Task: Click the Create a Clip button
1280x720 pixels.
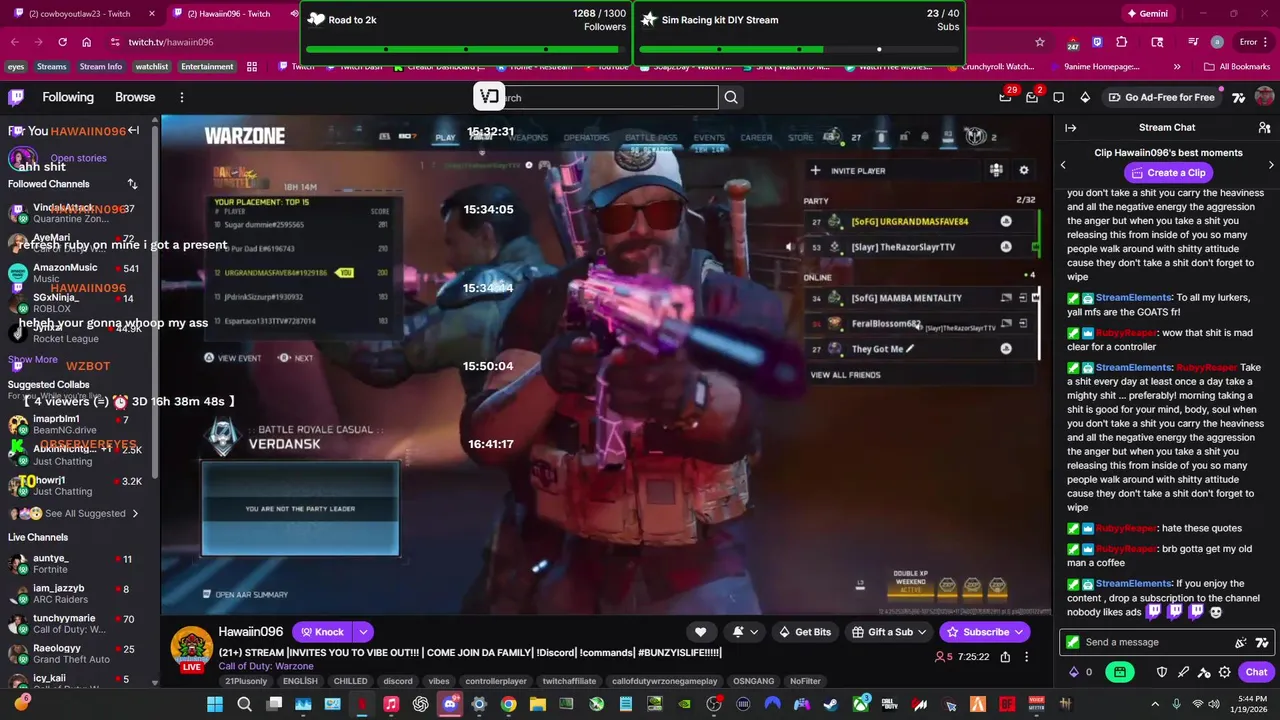Action: 1168,173
